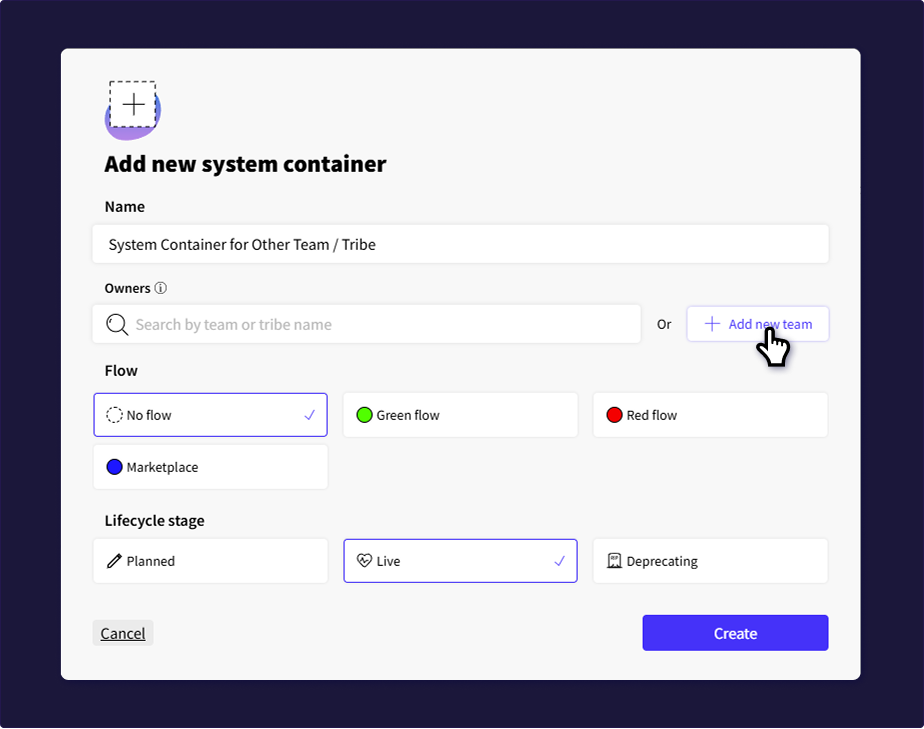
Task: Click the blue Marketplace color circle
Action: [114, 467]
